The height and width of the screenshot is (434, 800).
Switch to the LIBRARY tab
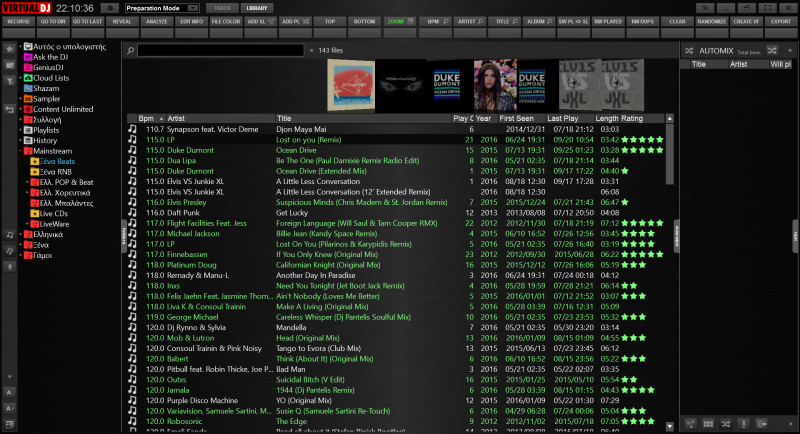(x=257, y=7)
